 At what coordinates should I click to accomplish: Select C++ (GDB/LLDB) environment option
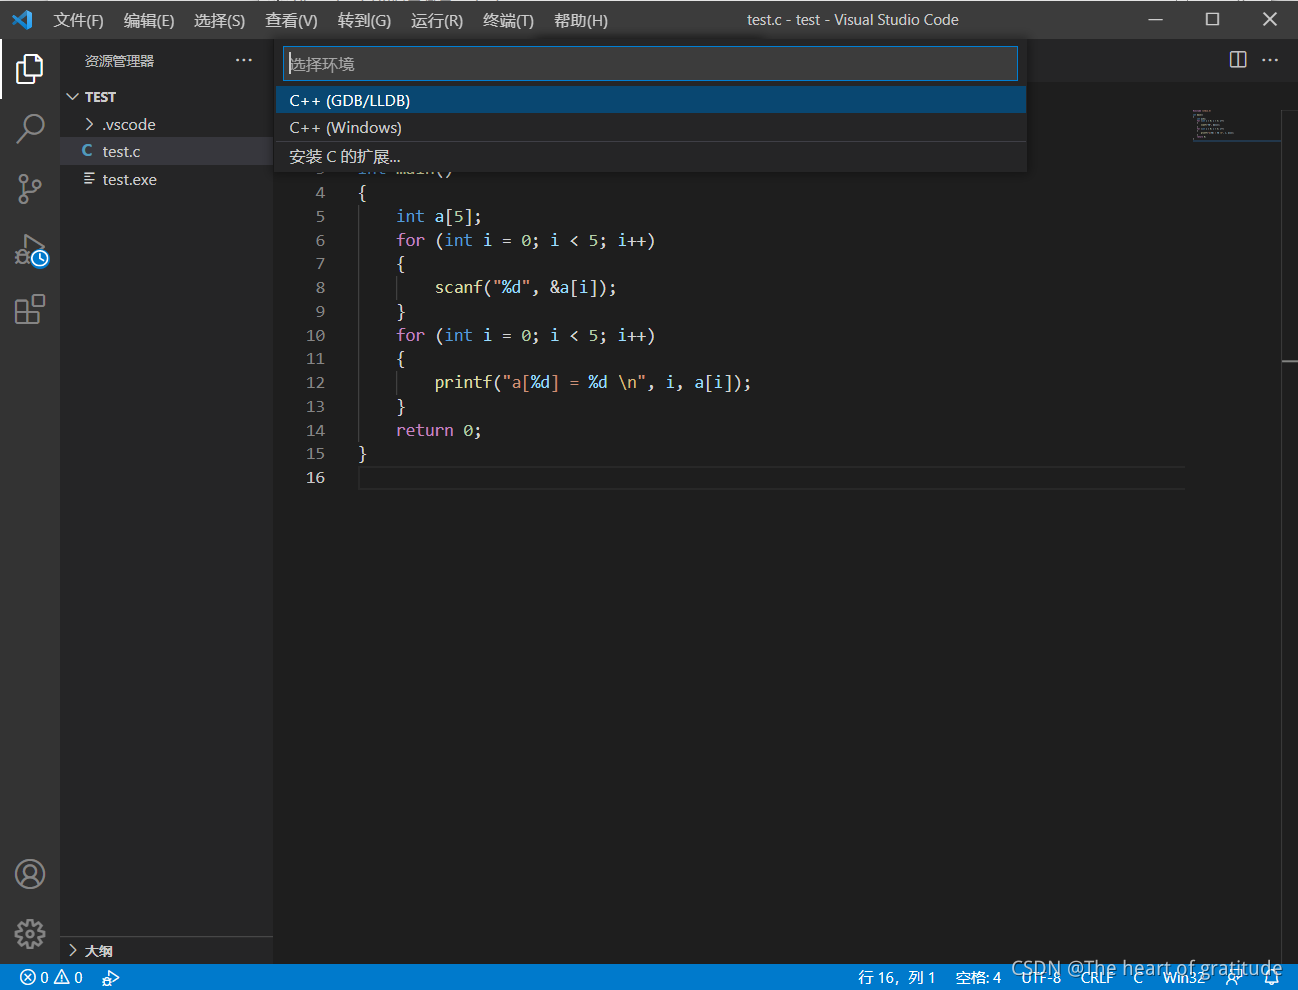651,100
